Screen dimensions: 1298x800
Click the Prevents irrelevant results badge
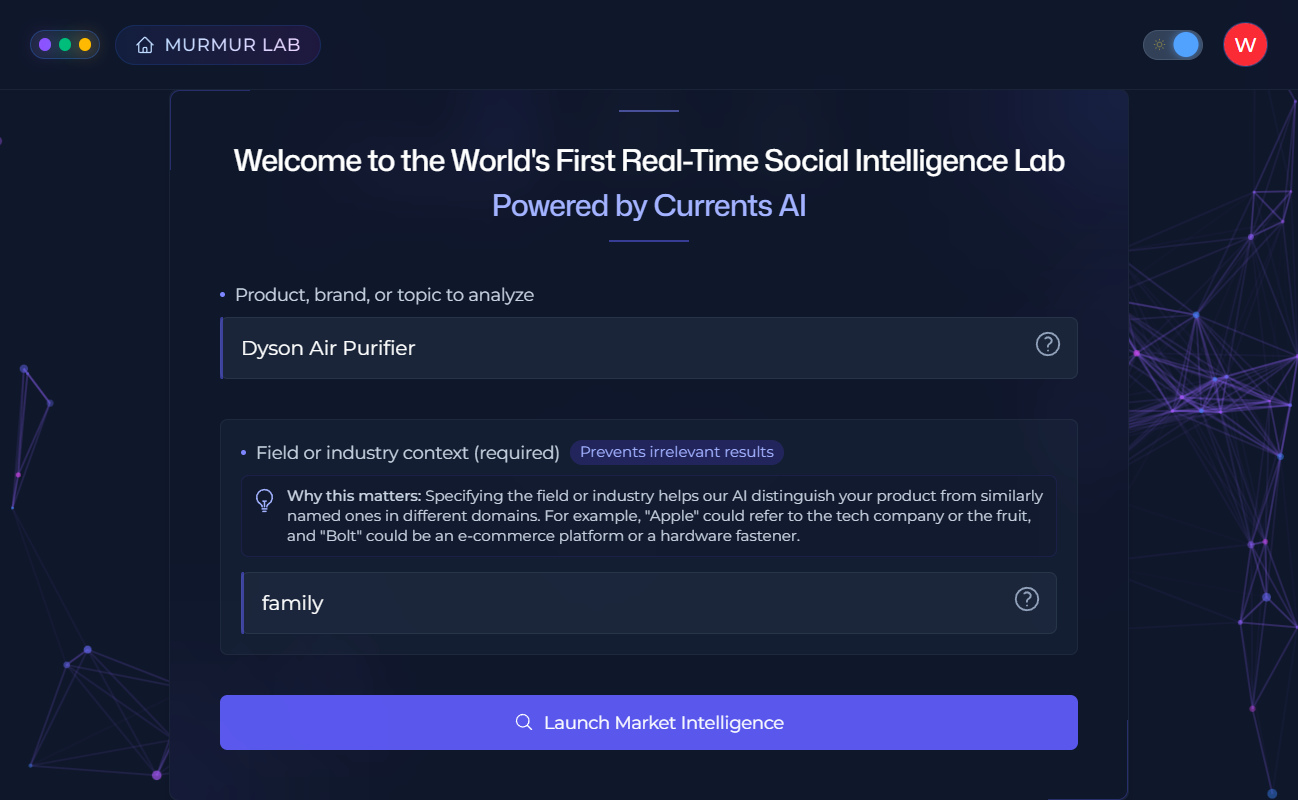677,452
